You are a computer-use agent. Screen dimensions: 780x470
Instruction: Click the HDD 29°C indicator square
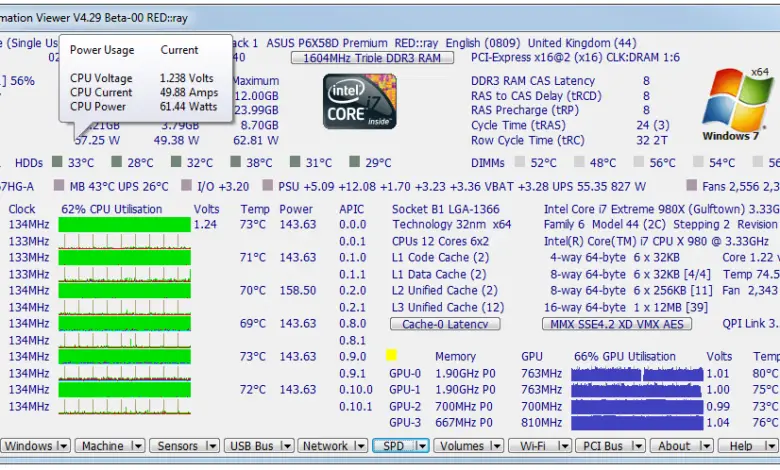click(355, 162)
